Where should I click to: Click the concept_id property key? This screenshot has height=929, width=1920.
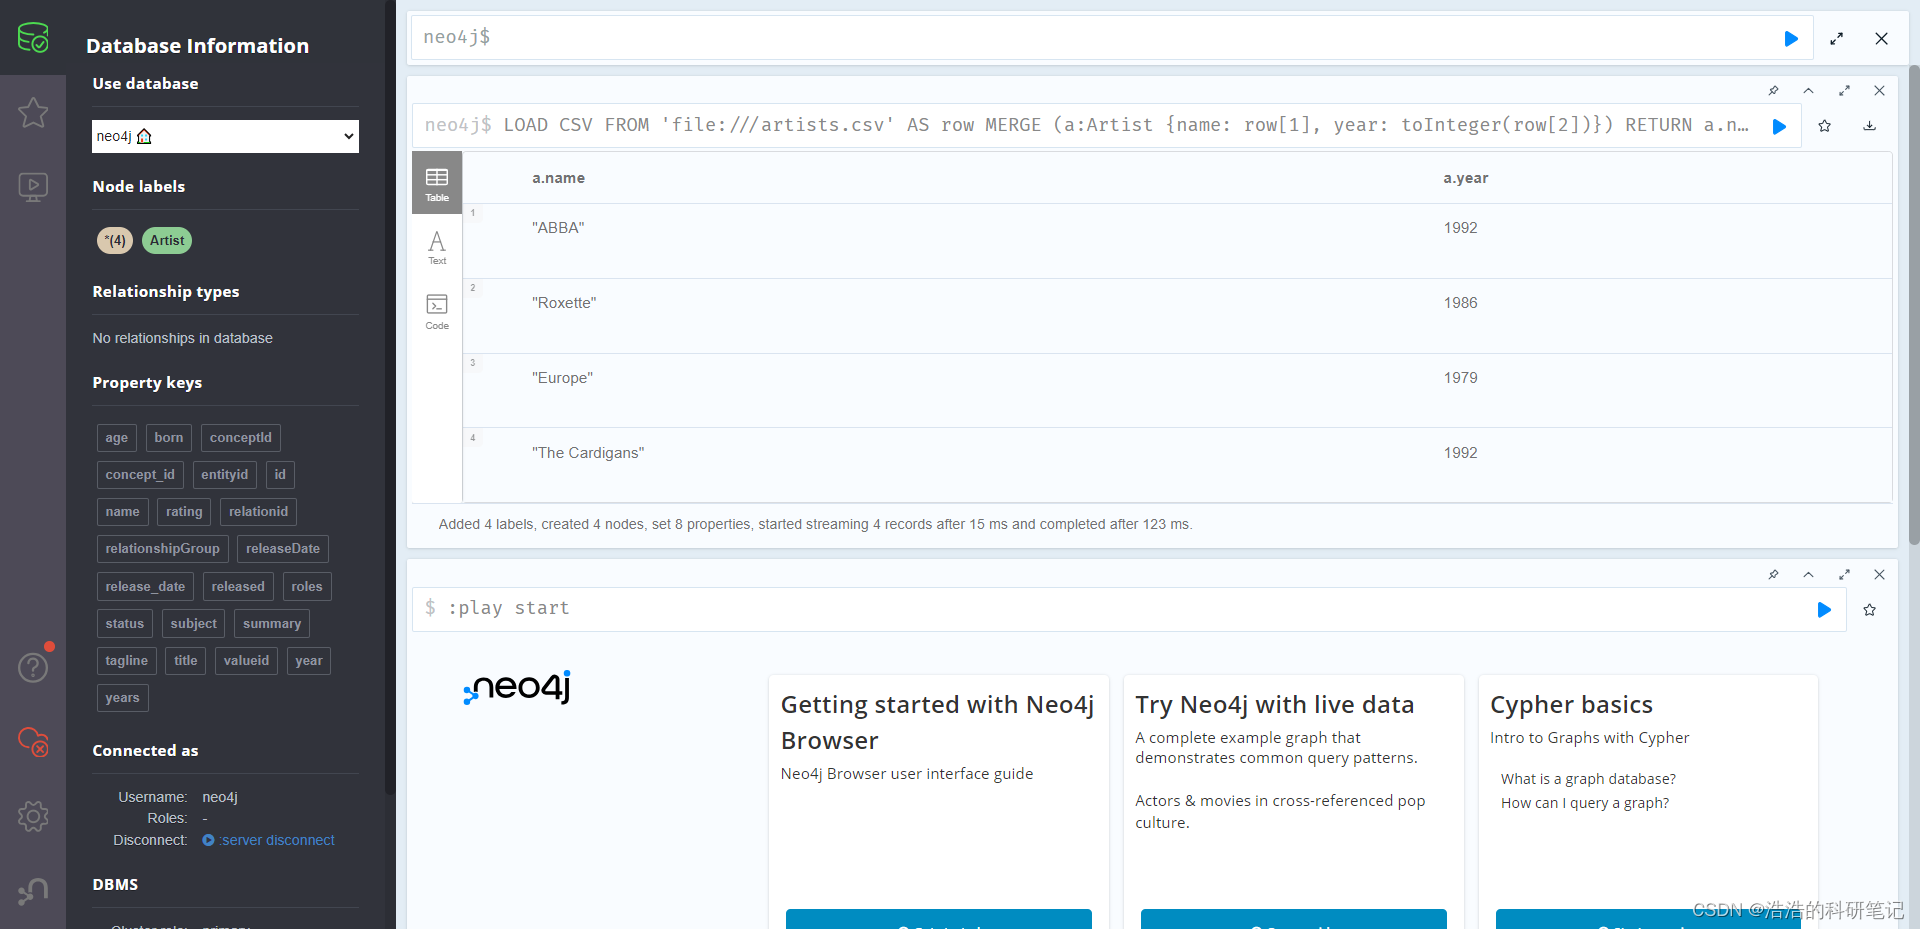[140, 475]
